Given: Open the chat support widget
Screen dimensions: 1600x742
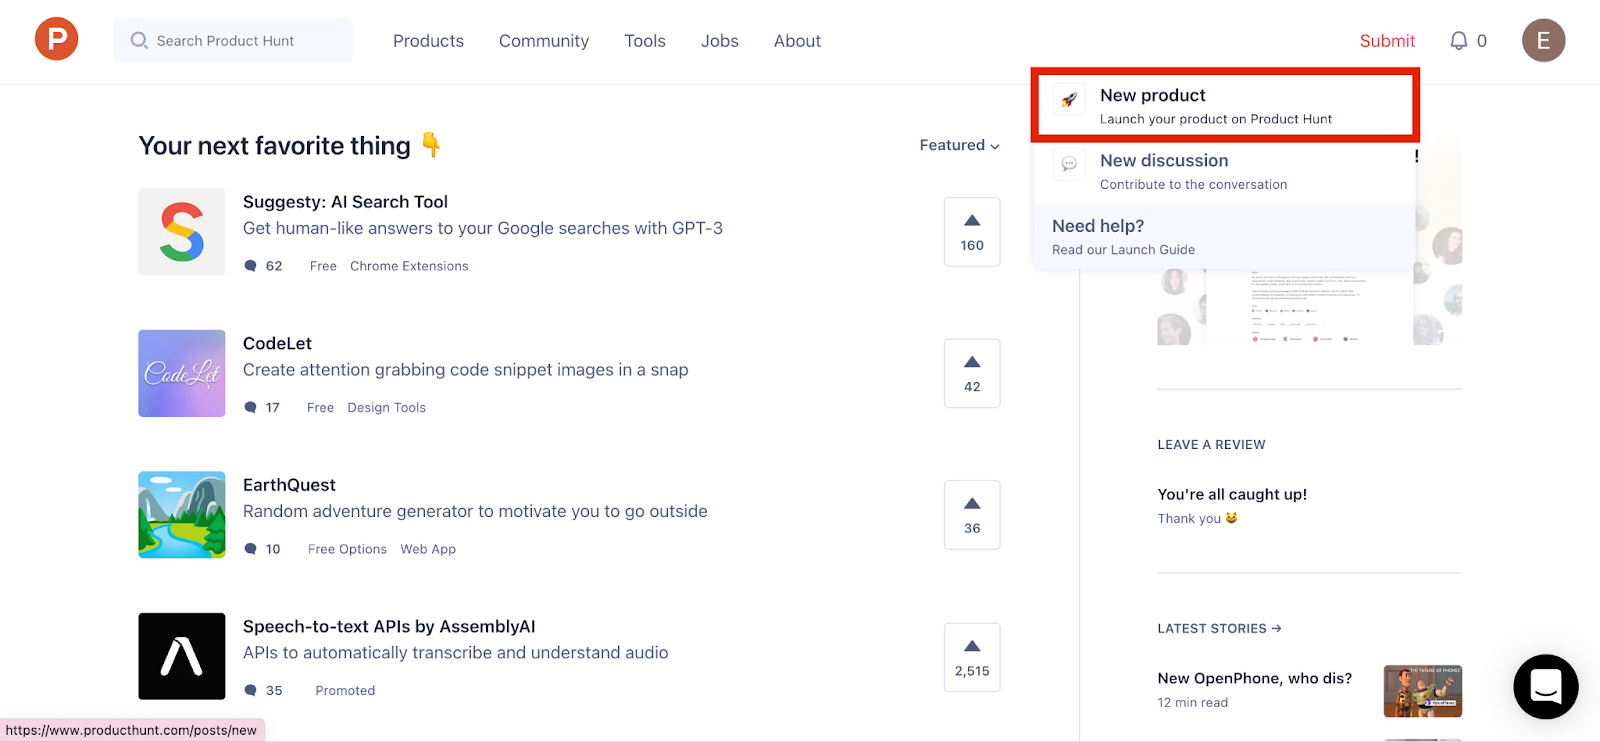Looking at the screenshot, I should click(1546, 686).
